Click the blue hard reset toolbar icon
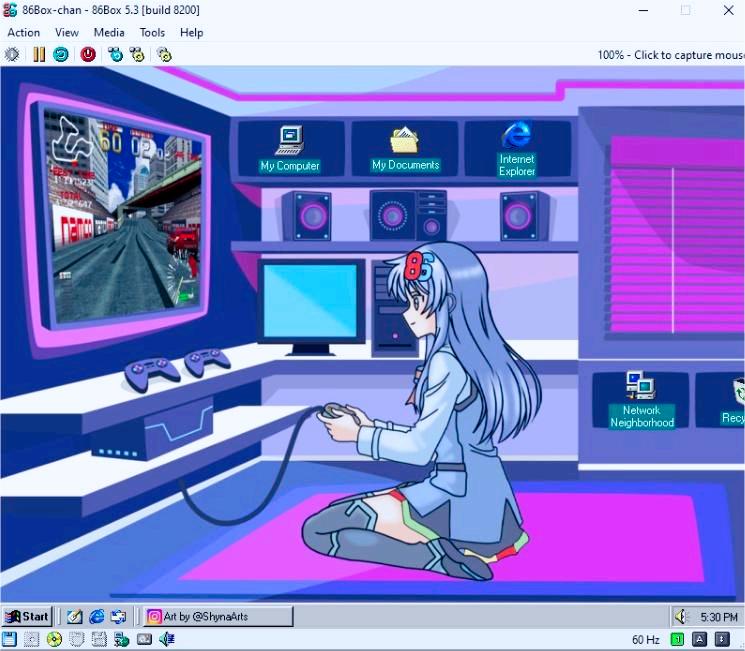 61,54
